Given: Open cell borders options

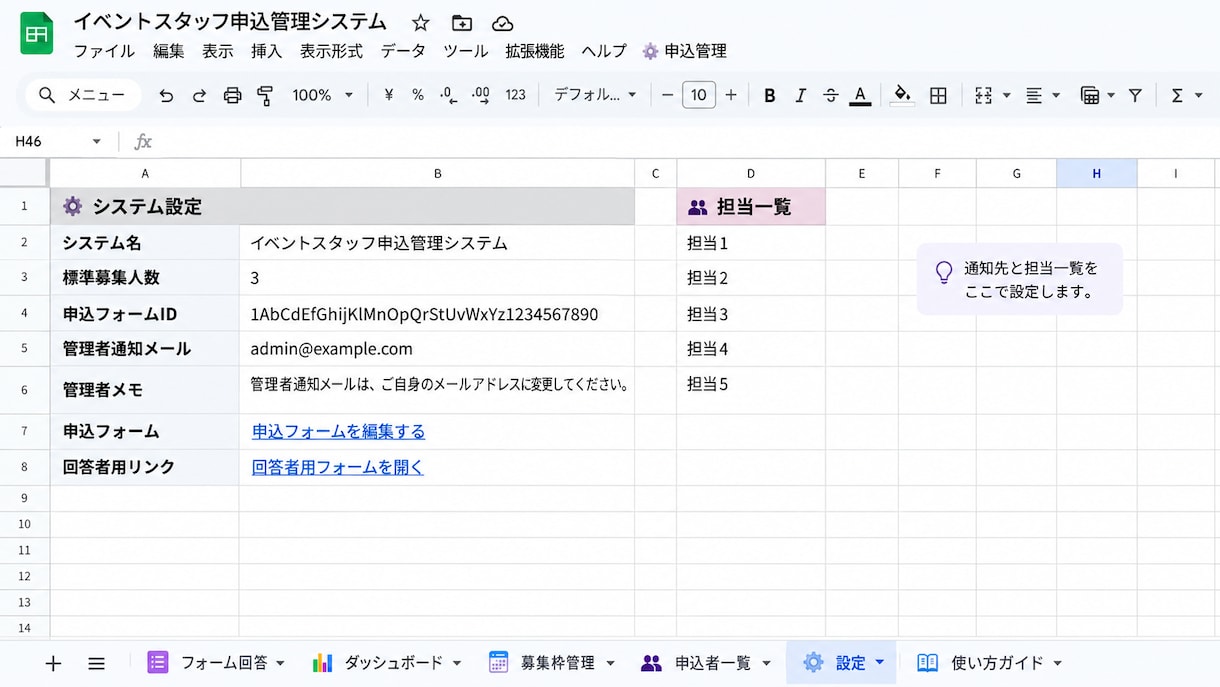Looking at the screenshot, I should (x=938, y=95).
